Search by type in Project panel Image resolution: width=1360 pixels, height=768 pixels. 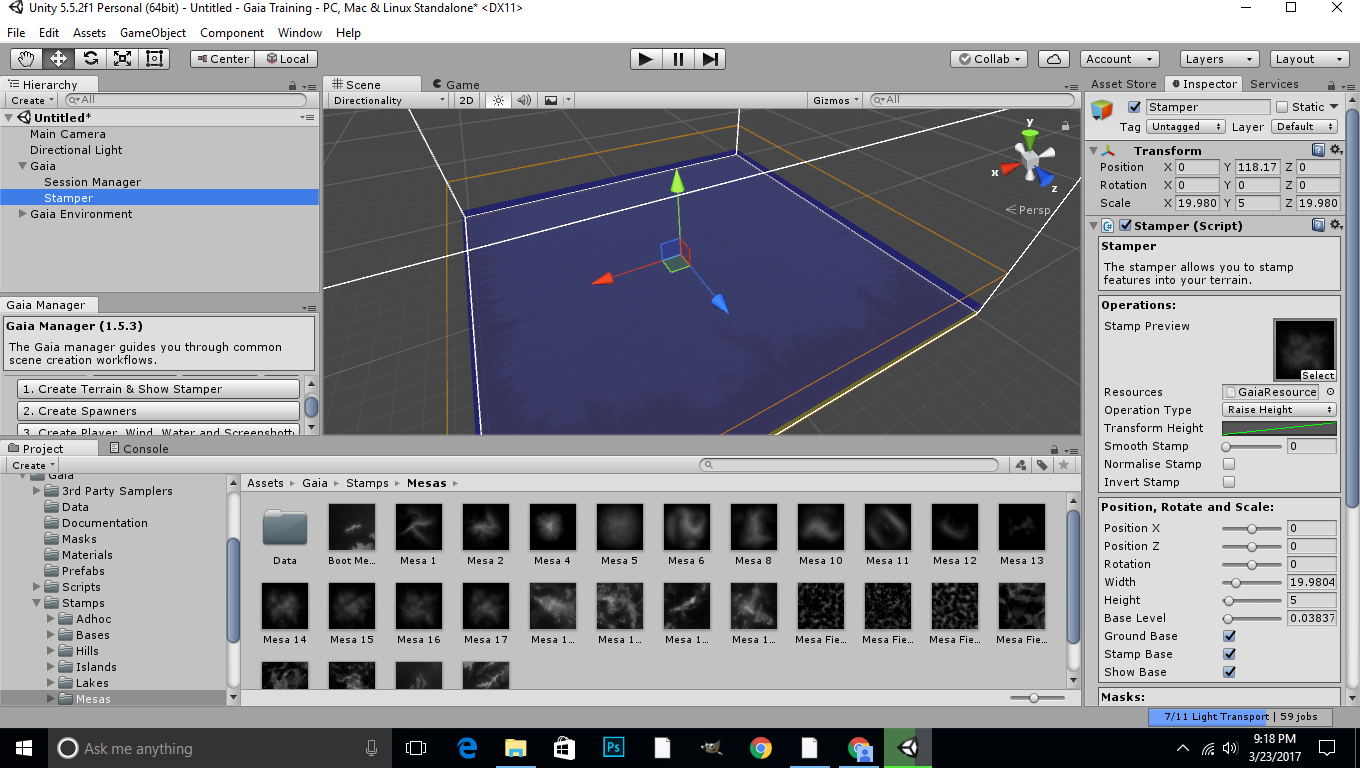(x=1020, y=465)
